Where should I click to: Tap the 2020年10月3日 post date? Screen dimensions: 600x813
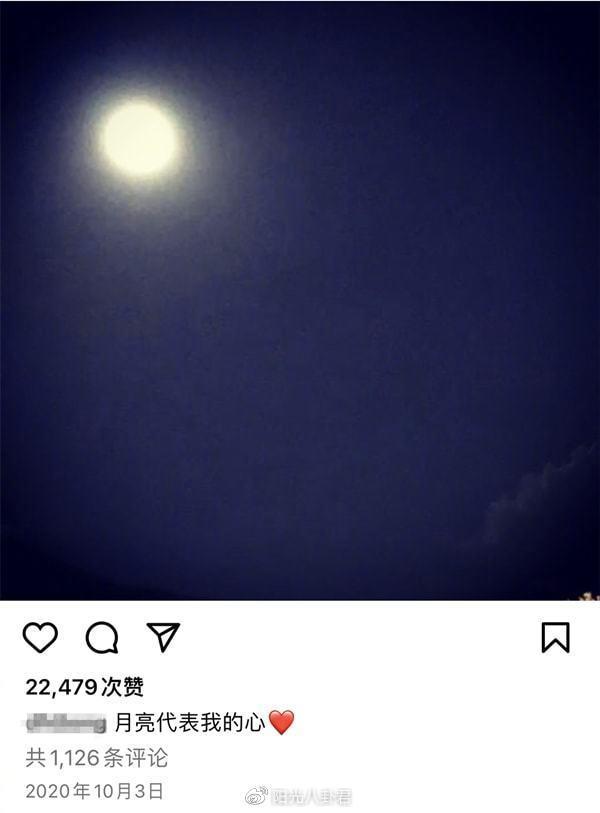94,791
